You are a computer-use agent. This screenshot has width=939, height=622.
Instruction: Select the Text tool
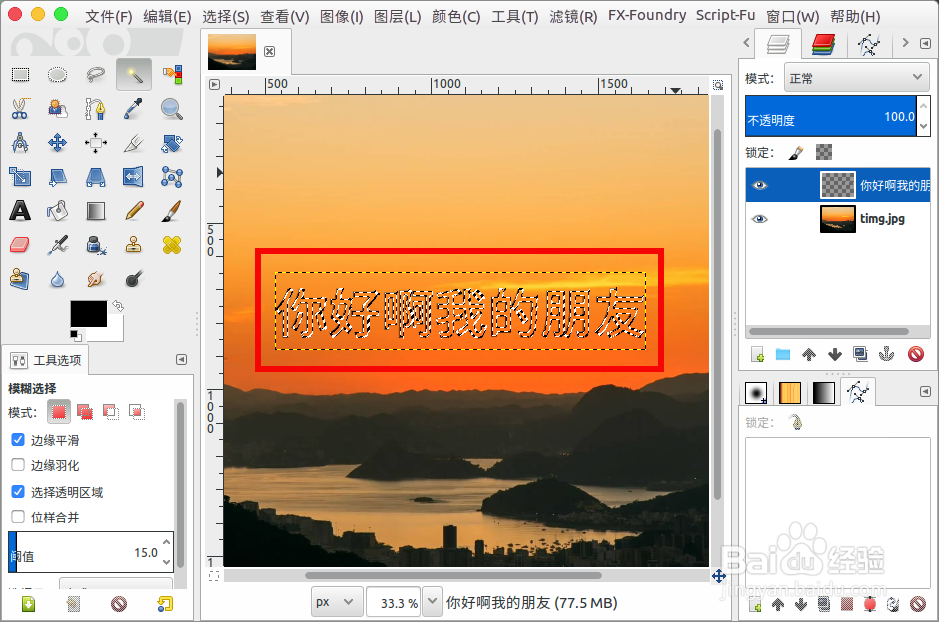click(x=20, y=211)
